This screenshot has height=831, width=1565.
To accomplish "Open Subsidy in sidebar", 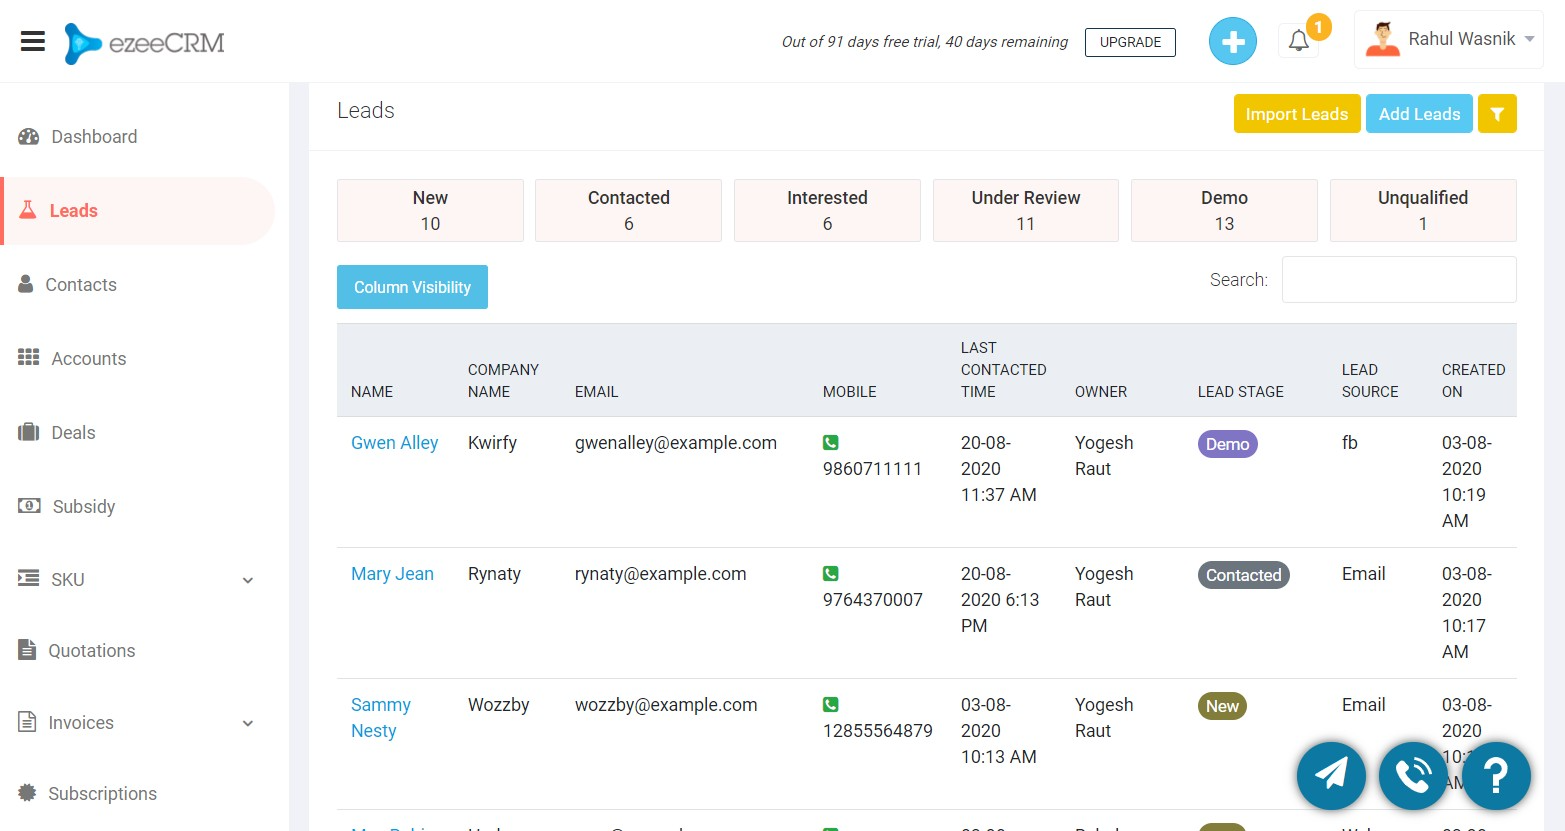I will tap(84, 507).
